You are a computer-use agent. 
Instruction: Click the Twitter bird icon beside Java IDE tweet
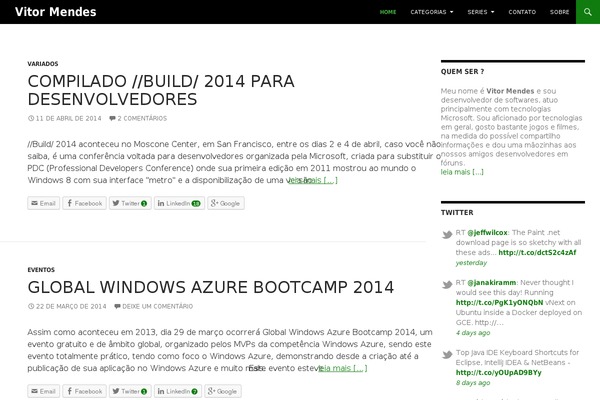pyautogui.click(x=447, y=354)
